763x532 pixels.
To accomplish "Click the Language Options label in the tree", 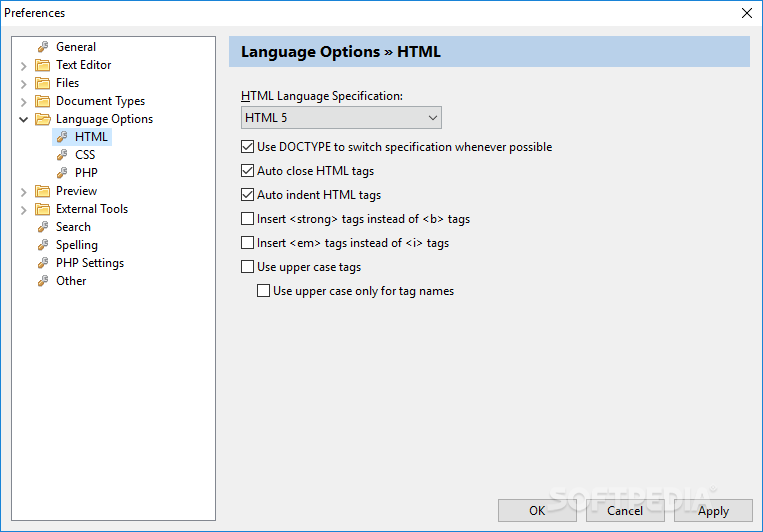I will (105, 119).
